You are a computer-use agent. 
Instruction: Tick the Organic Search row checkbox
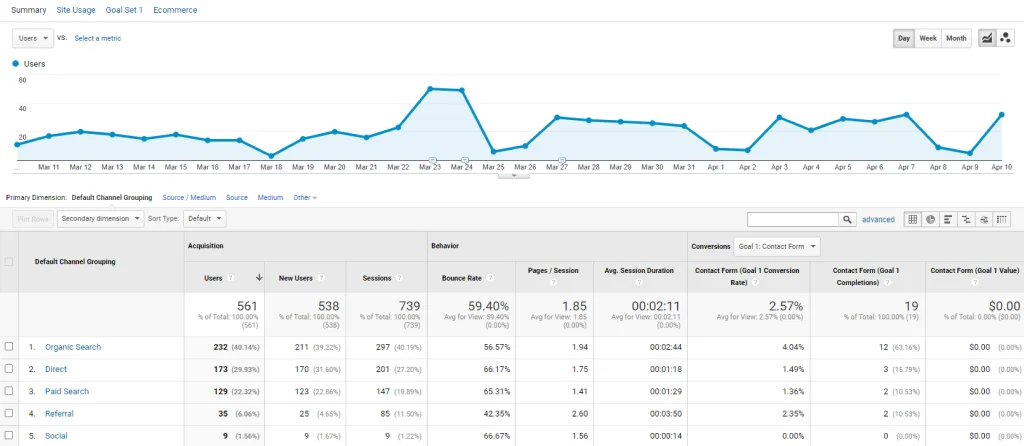[9, 347]
